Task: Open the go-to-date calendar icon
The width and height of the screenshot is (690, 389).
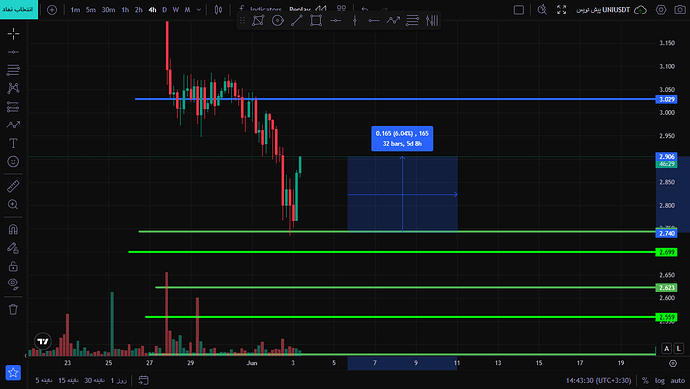Action: [143, 380]
